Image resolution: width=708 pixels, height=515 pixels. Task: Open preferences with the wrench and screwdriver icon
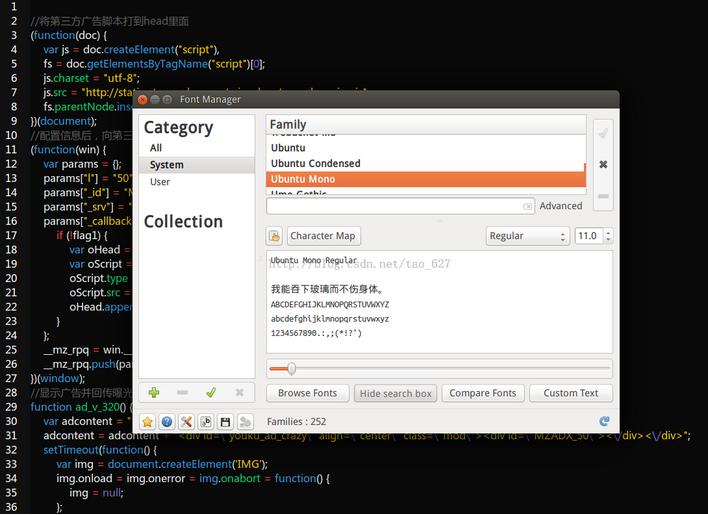(186, 422)
